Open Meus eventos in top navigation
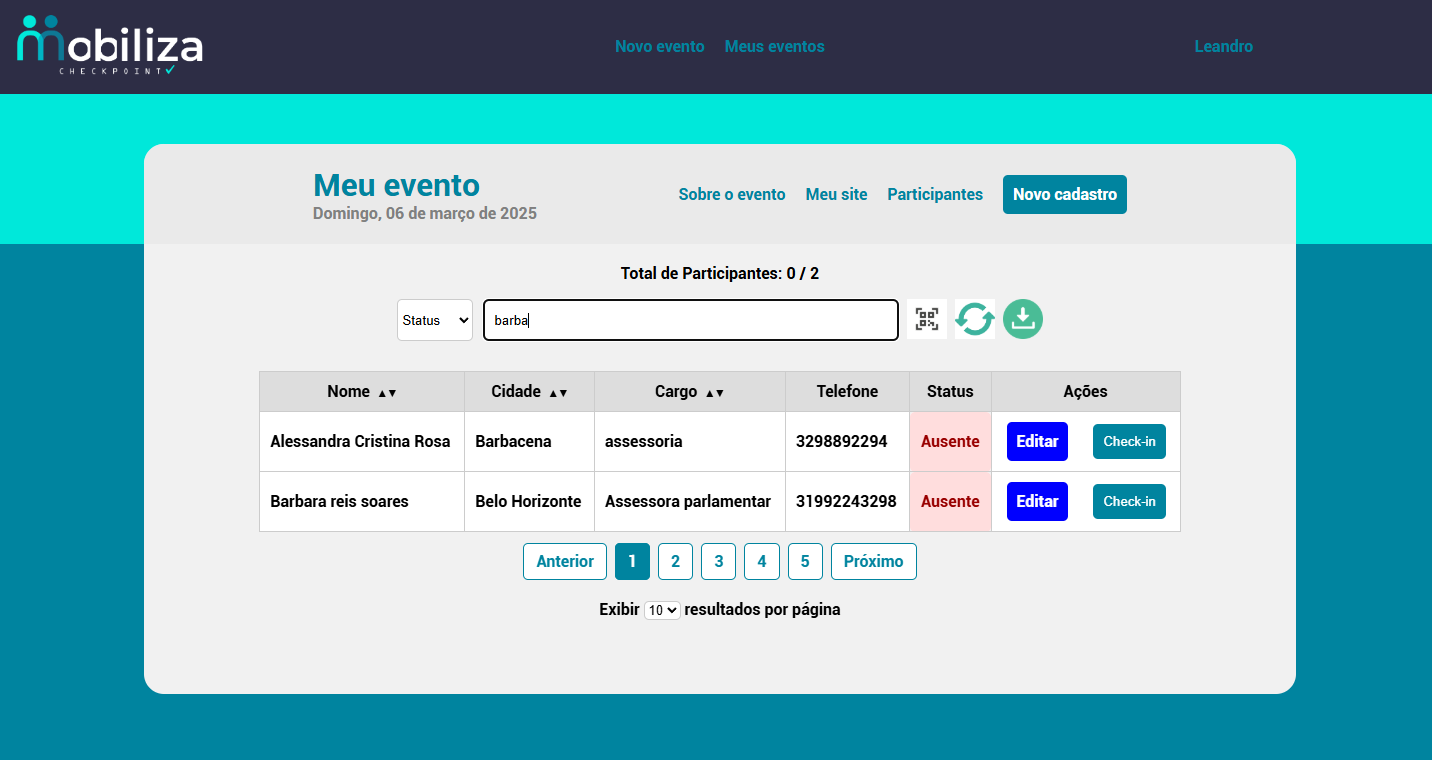 774,46
